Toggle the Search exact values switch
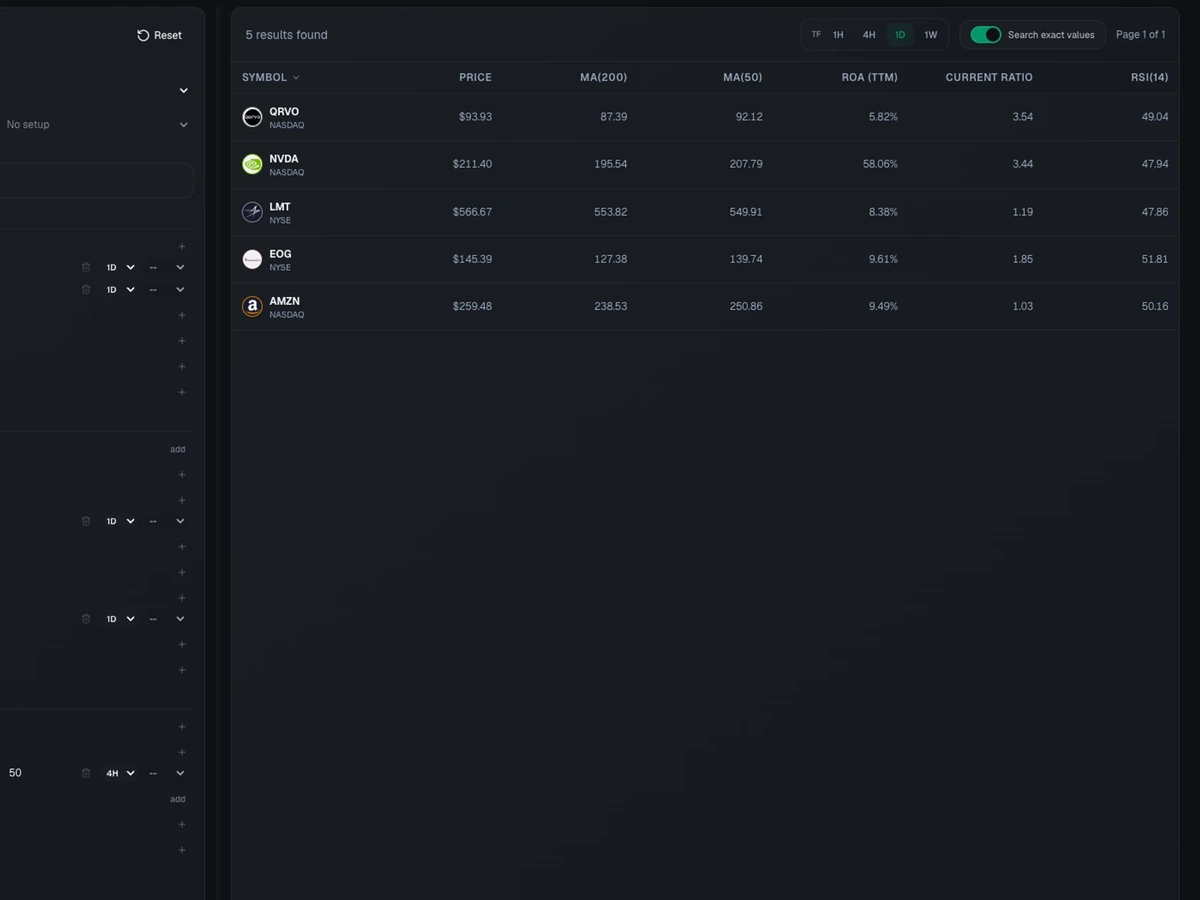The height and width of the screenshot is (900, 1200). point(986,35)
